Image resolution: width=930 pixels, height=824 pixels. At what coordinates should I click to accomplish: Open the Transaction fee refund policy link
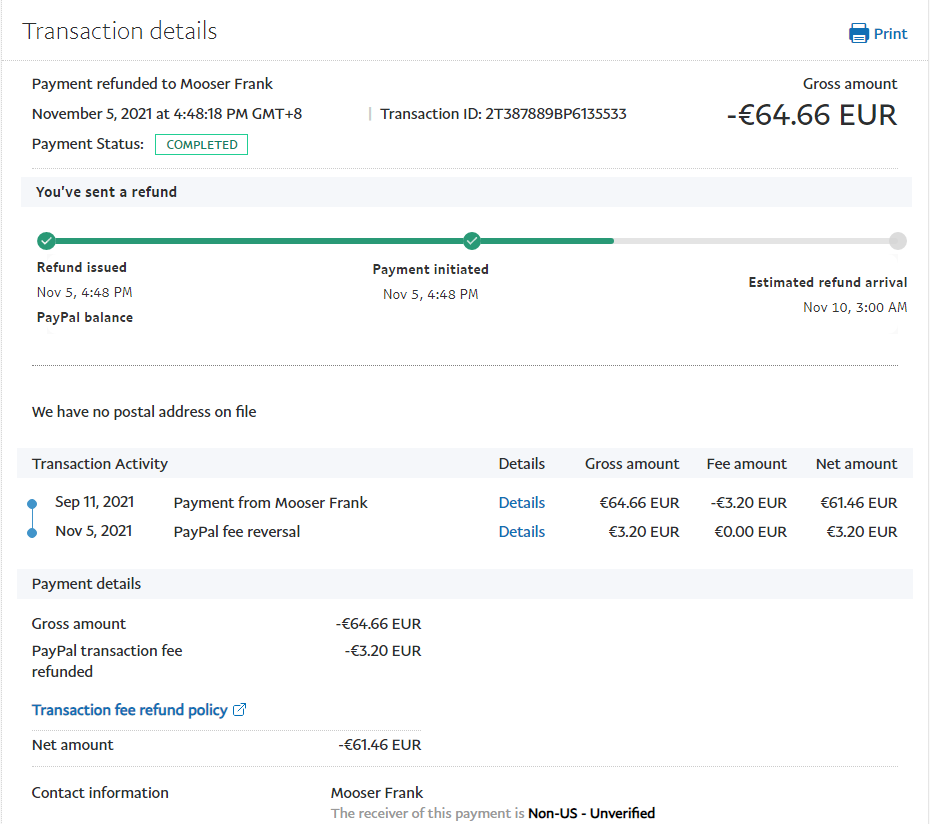(x=129, y=710)
